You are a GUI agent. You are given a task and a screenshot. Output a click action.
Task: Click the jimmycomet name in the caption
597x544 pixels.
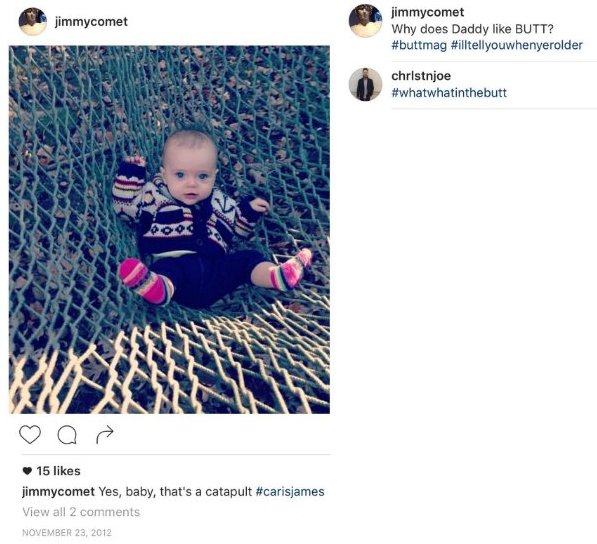(x=59, y=491)
